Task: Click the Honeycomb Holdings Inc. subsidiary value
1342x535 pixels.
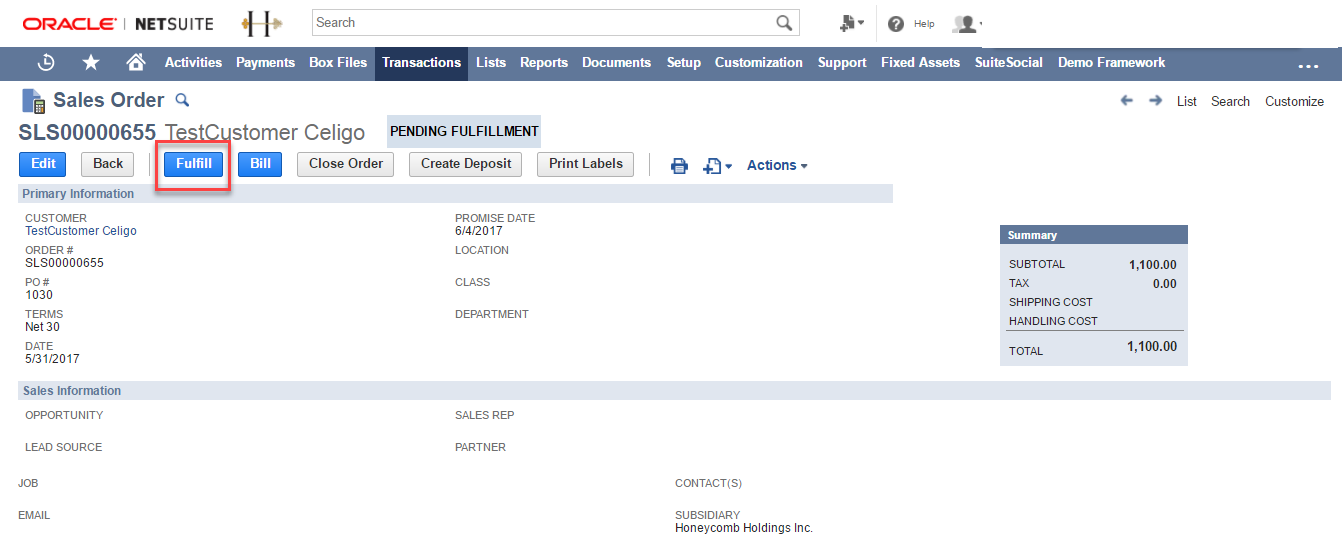Action: [744, 528]
